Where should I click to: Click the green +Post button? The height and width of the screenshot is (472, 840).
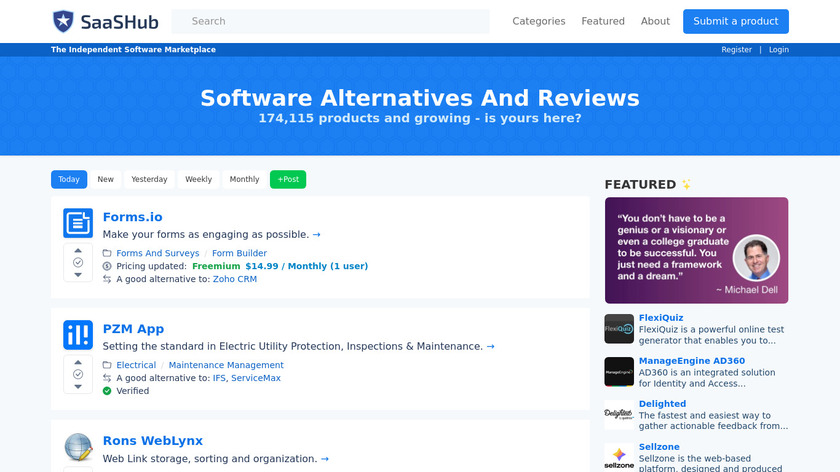click(x=288, y=180)
